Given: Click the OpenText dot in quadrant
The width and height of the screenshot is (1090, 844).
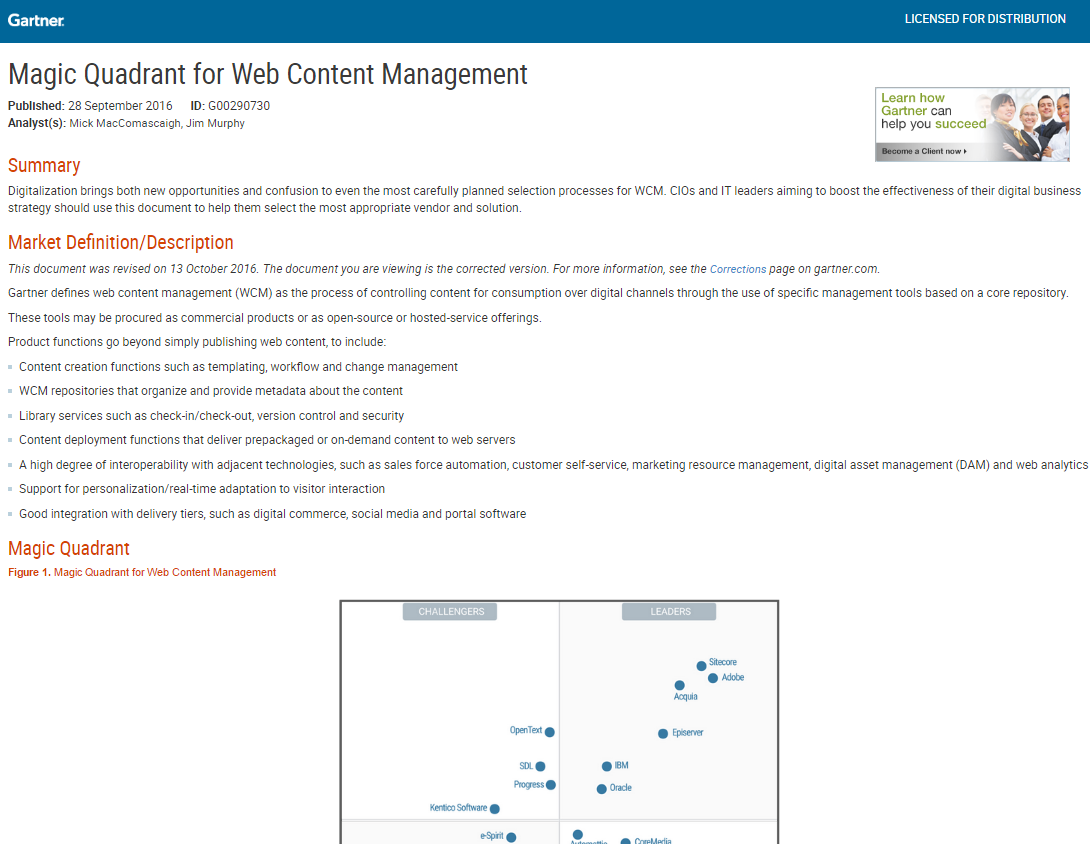Looking at the screenshot, I should [550, 732].
